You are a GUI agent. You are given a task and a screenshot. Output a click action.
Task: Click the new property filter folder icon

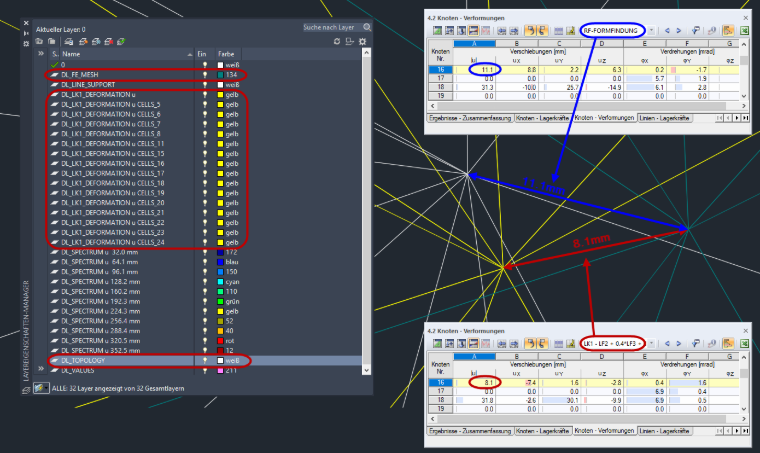[x=39, y=42]
